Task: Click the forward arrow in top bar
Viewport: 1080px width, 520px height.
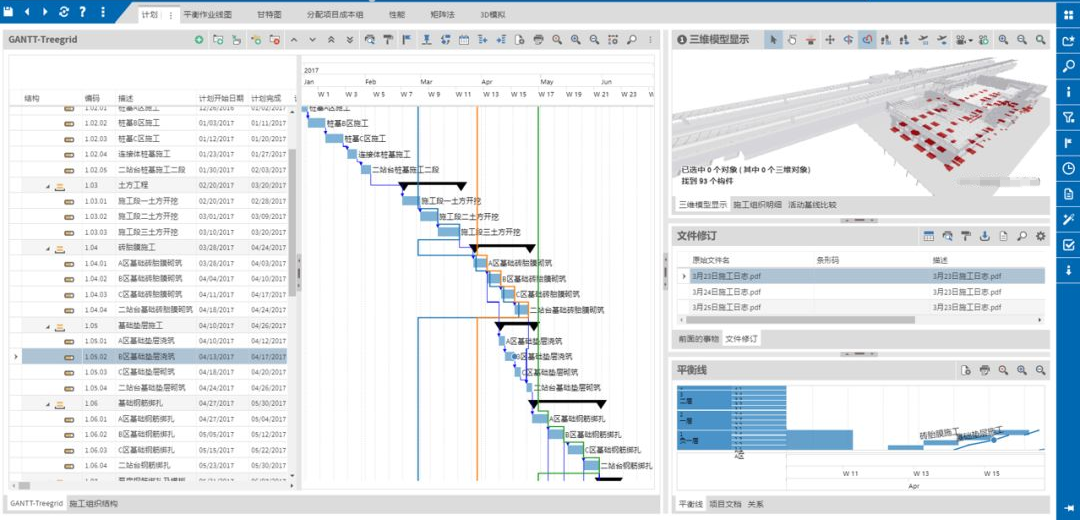Action: tap(45, 12)
